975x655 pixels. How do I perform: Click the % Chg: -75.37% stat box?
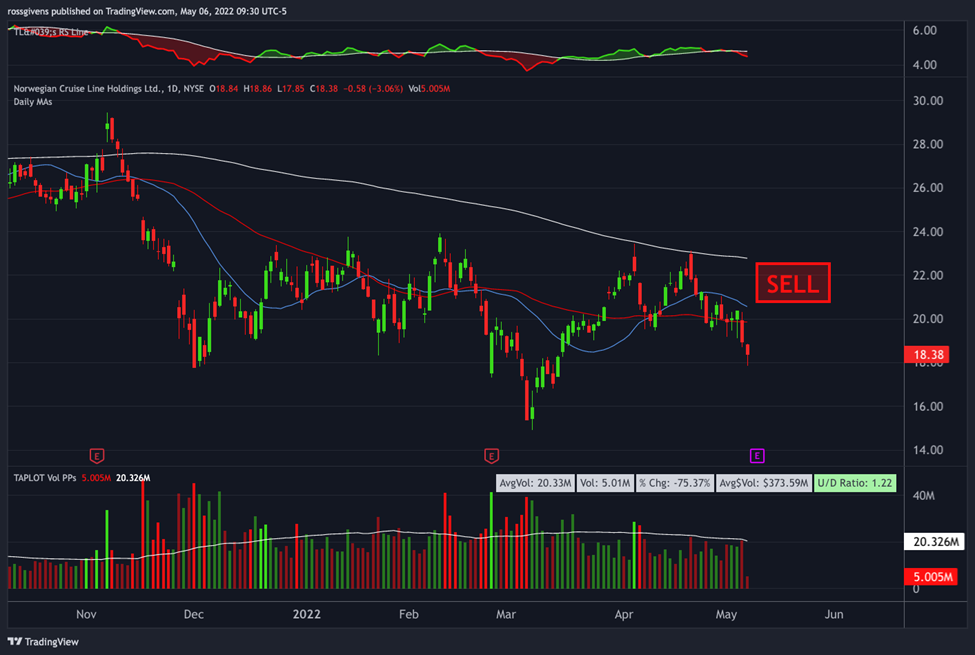(x=675, y=483)
